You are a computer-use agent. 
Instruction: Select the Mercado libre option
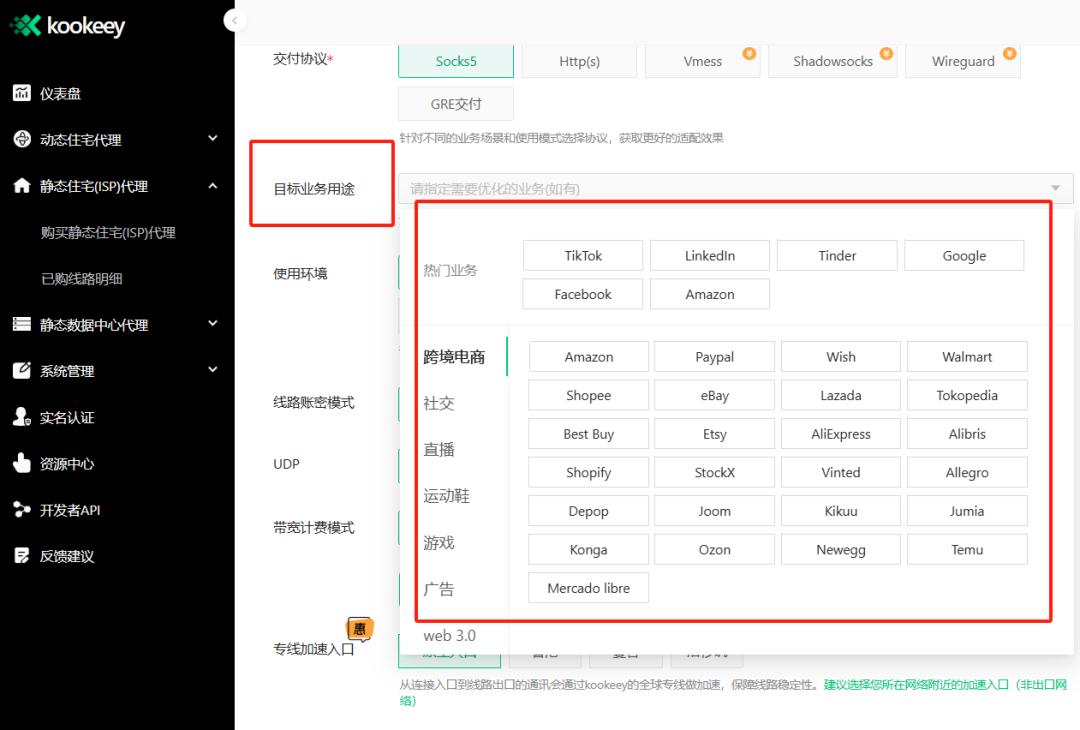(589, 588)
